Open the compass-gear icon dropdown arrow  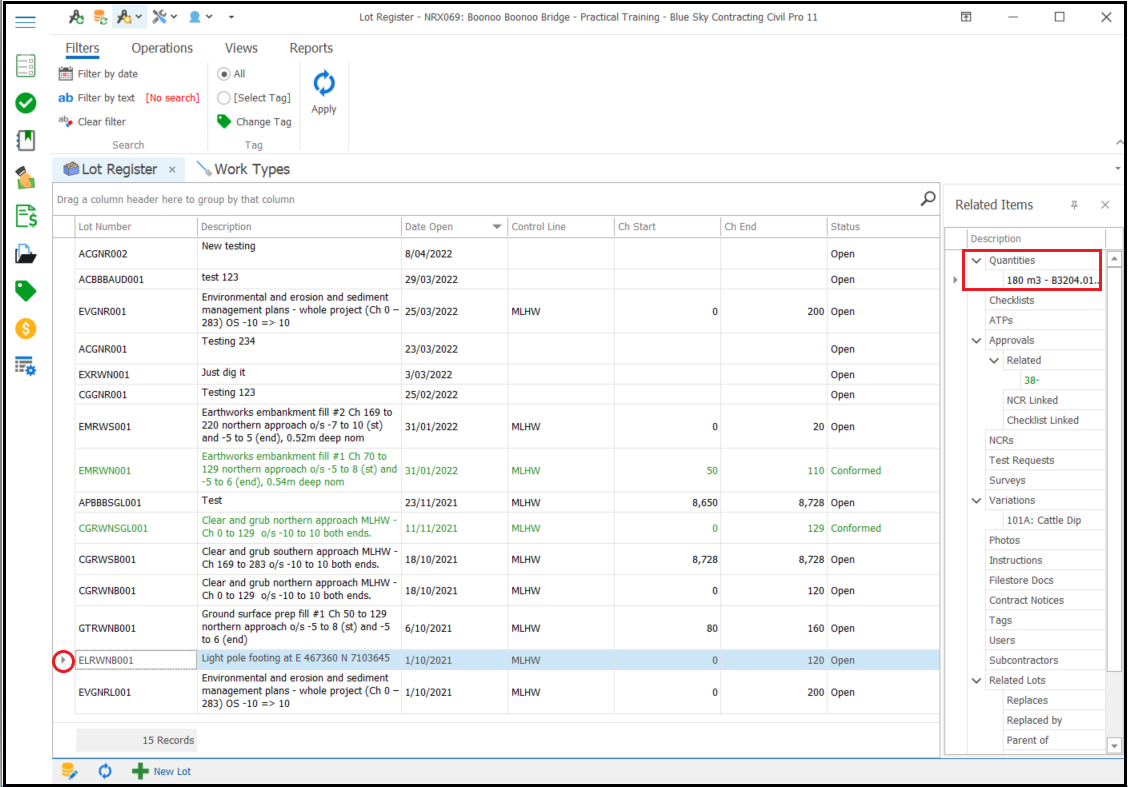(x=139, y=17)
